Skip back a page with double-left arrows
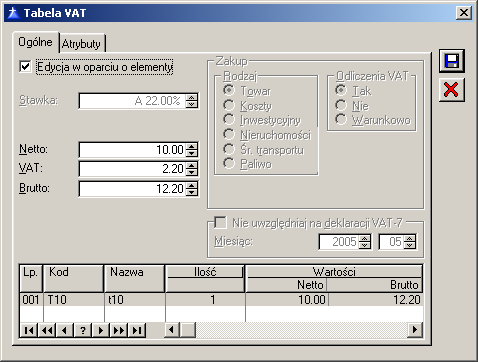Screen dimensions: 478x362 point(47,330)
